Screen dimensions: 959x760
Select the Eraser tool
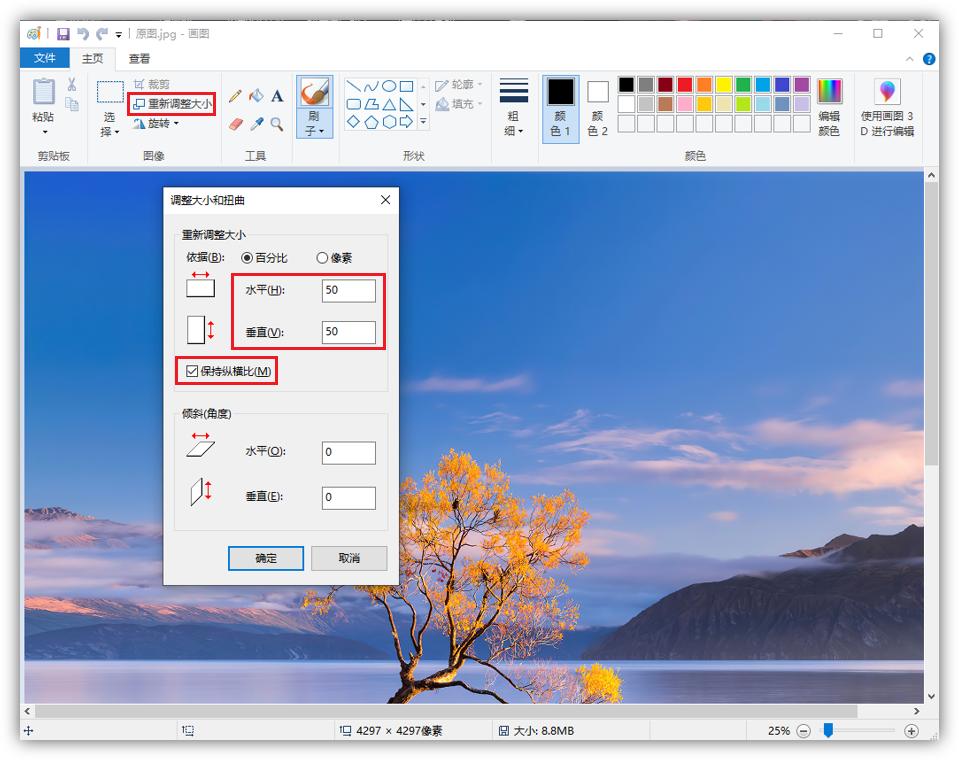[236, 124]
